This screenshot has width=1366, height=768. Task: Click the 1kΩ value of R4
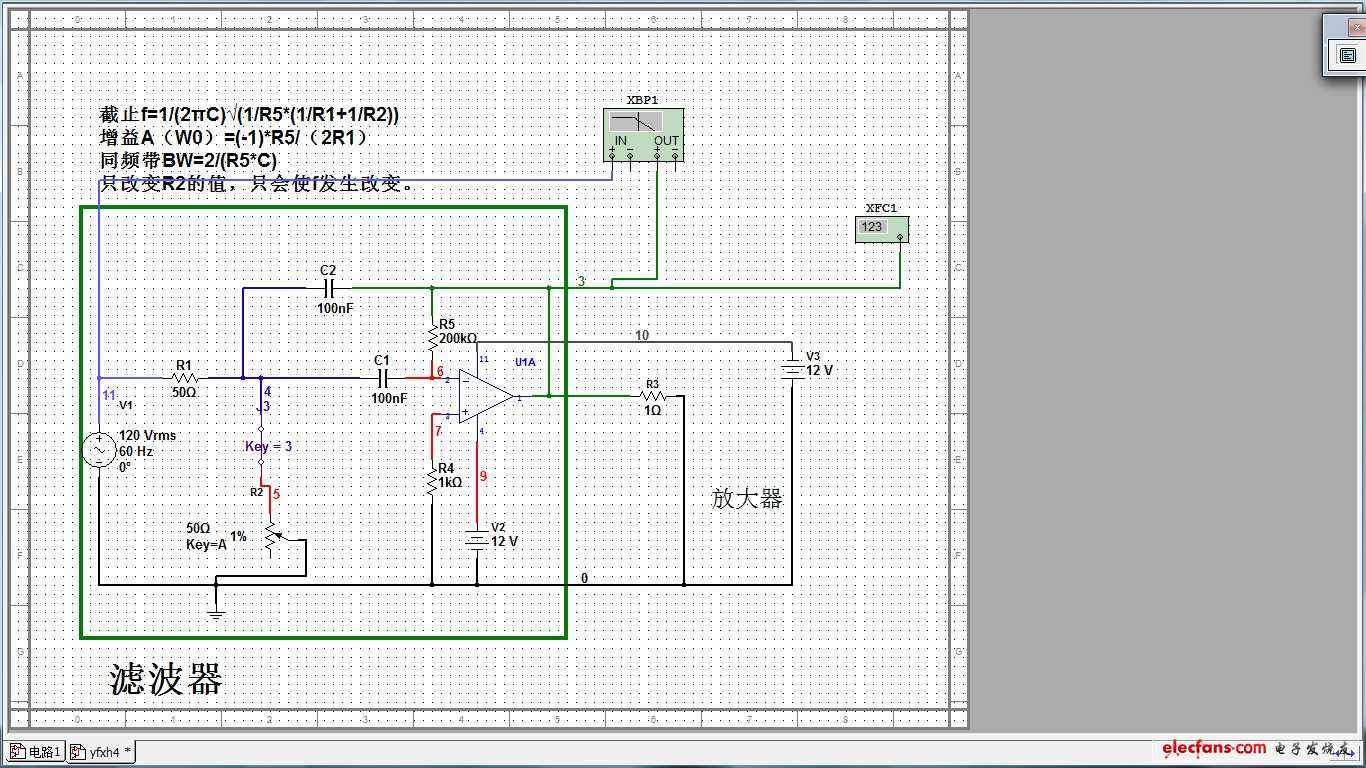pyautogui.click(x=450, y=482)
